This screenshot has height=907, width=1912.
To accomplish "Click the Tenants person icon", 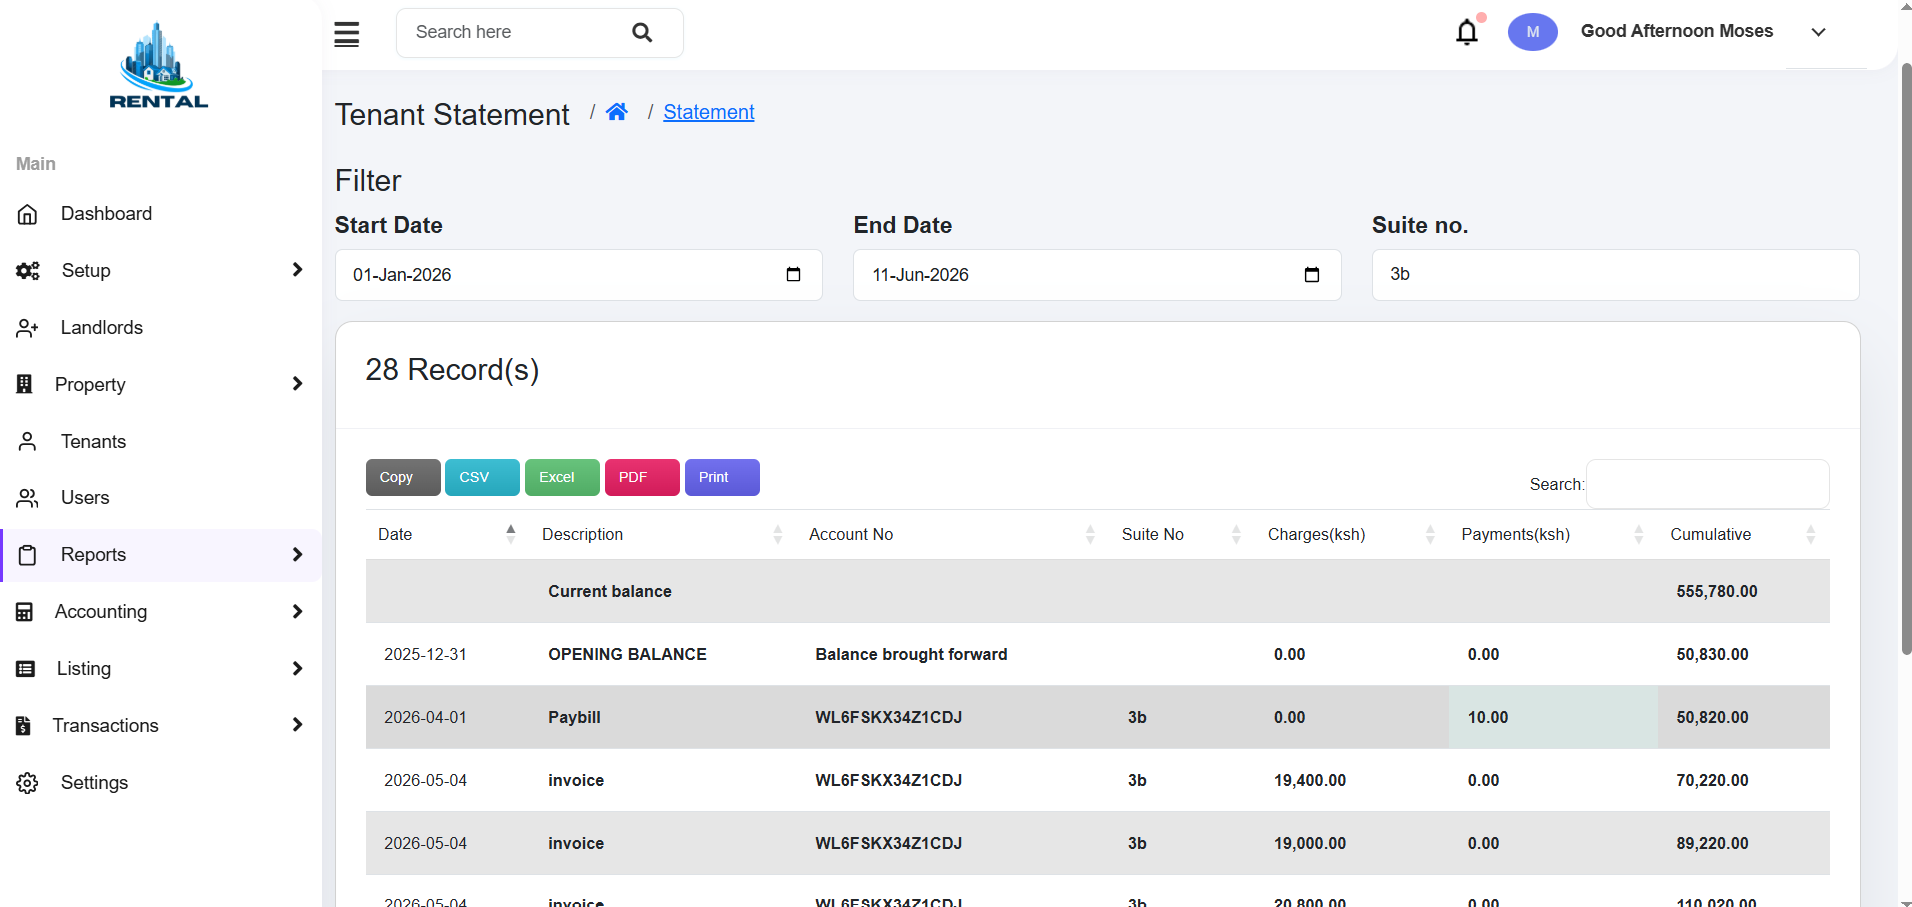I will [28, 441].
